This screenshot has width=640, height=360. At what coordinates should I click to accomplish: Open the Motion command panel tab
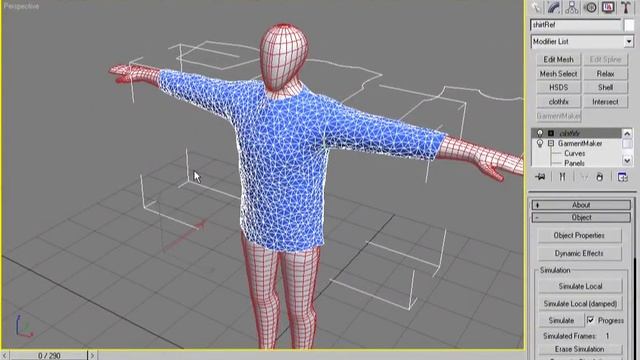(x=590, y=7)
